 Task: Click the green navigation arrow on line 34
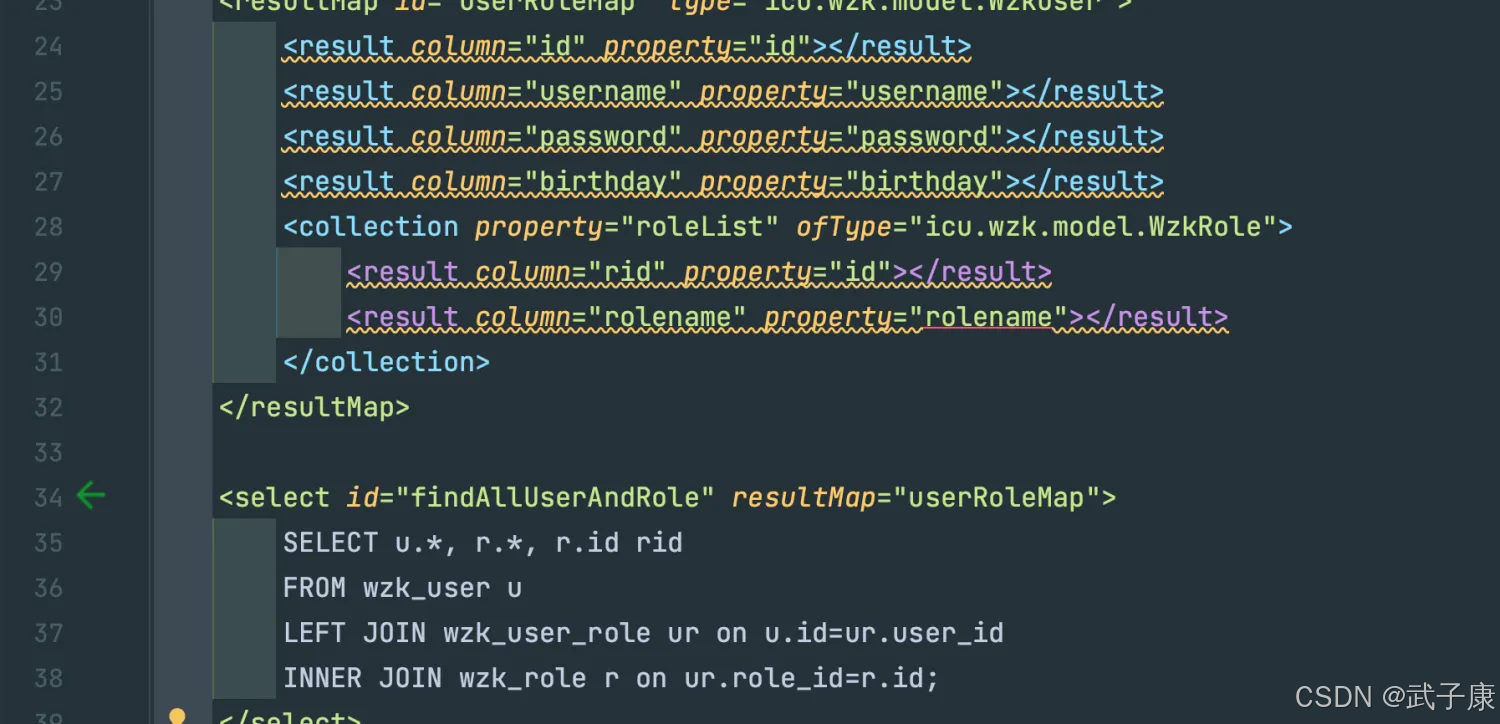click(x=91, y=495)
